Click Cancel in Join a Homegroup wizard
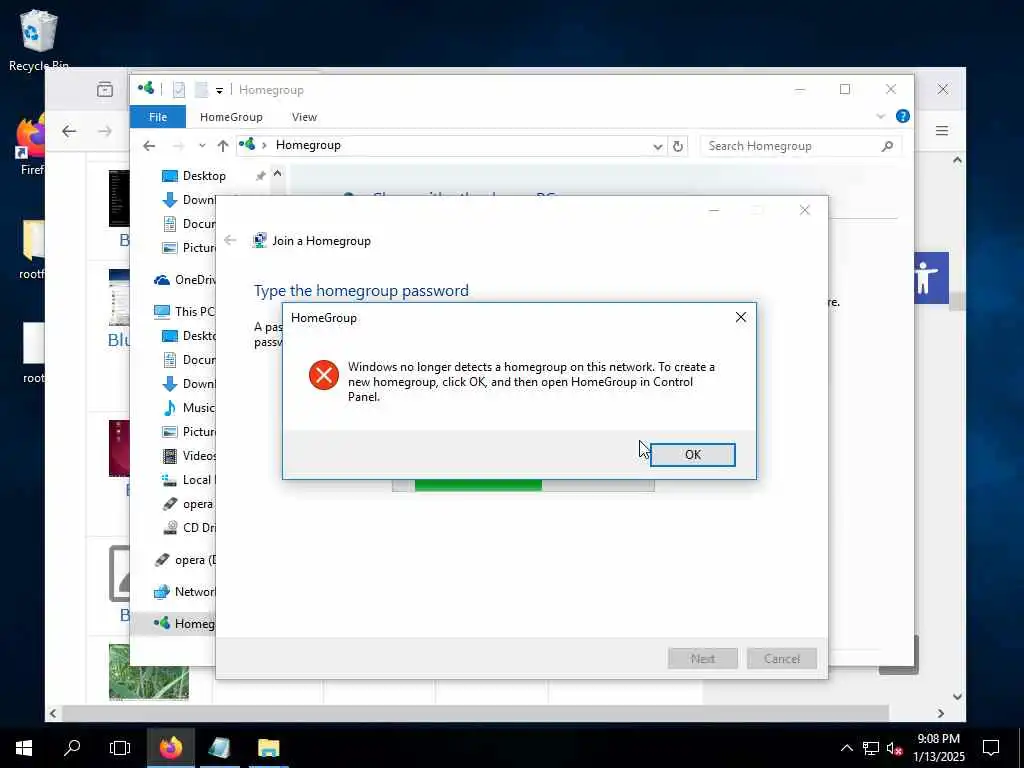This screenshot has width=1024, height=768. (x=782, y=658)
